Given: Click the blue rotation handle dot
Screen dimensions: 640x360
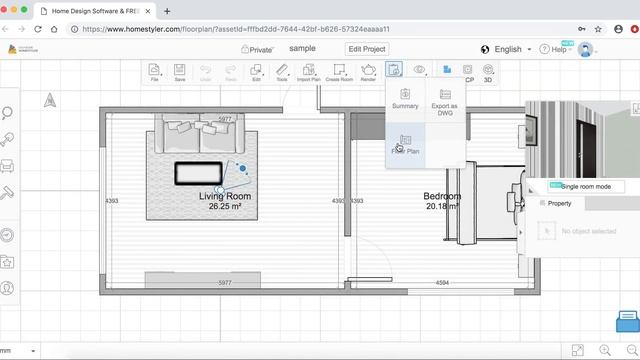Looking at the screenshot, I should click(x=243, y=168).
